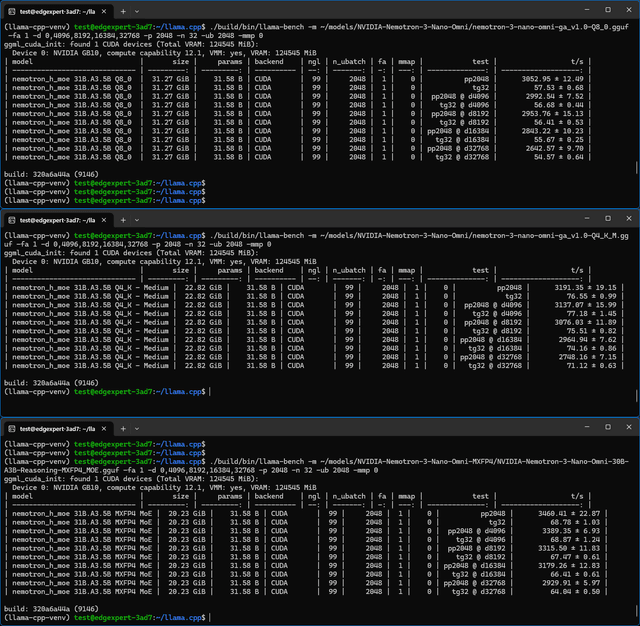Expand profile dropdown in middle terminal
The width and height of the screenshot is (640, 626).
pyautogui.click(x=137, y=220)
